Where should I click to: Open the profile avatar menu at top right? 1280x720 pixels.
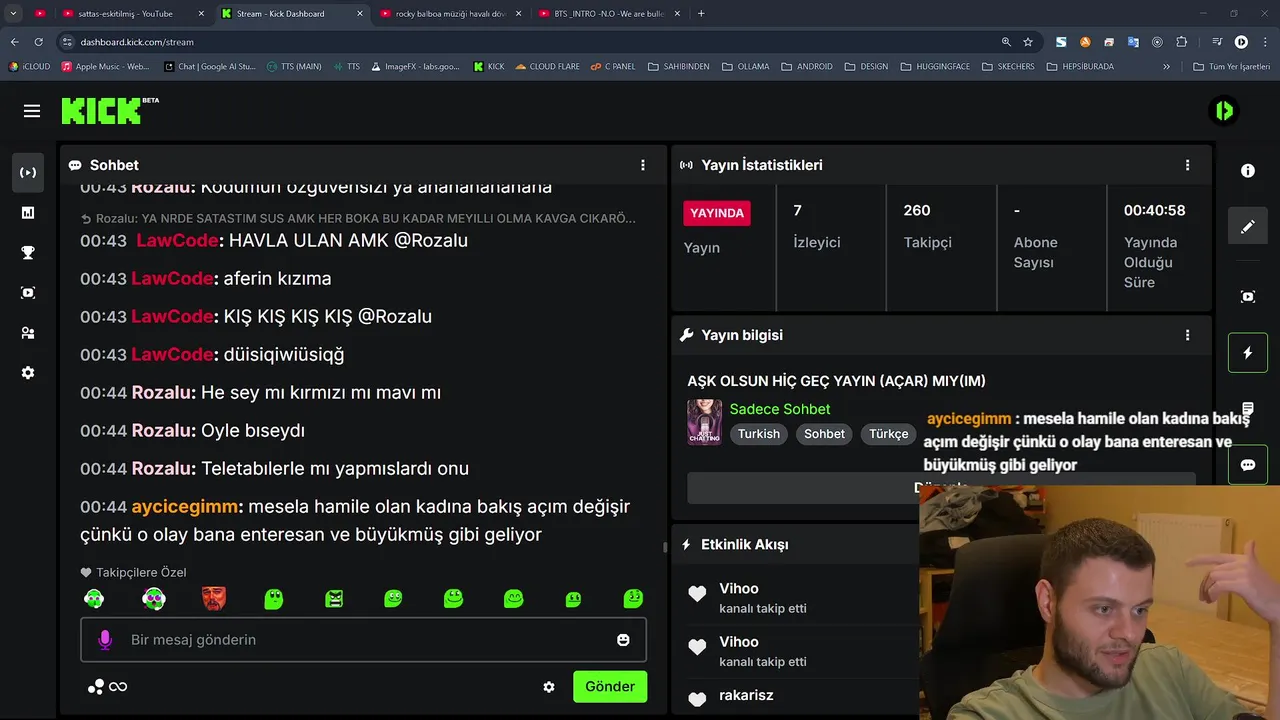pos(1224,111)
